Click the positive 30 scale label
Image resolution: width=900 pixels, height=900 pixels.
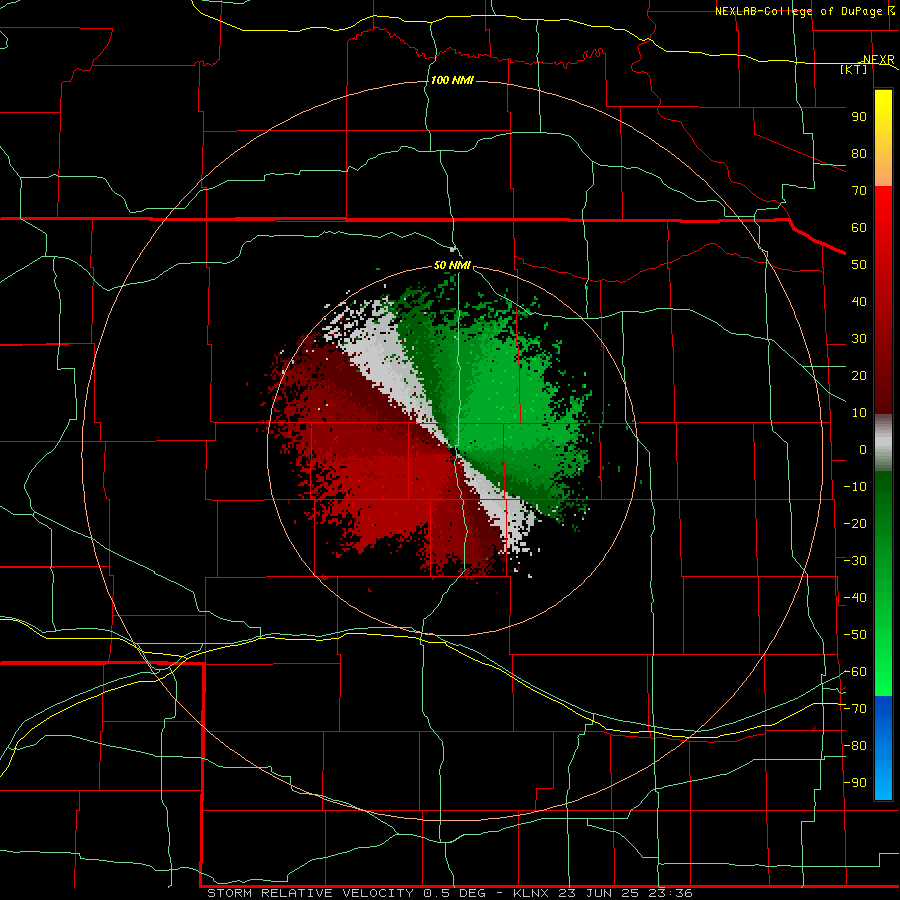tap(859, 339)
